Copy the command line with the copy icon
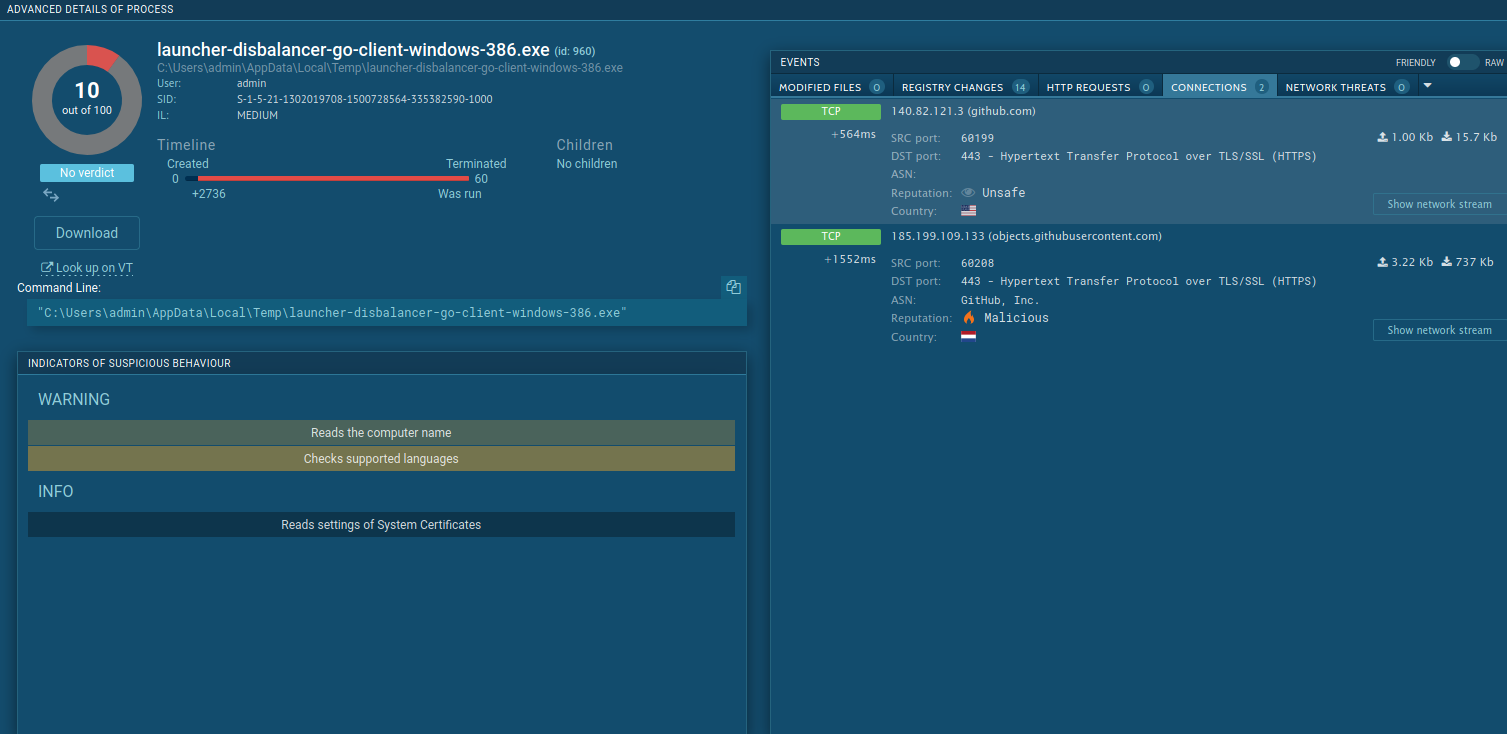The image size is (1507, 734). (733, 287)
